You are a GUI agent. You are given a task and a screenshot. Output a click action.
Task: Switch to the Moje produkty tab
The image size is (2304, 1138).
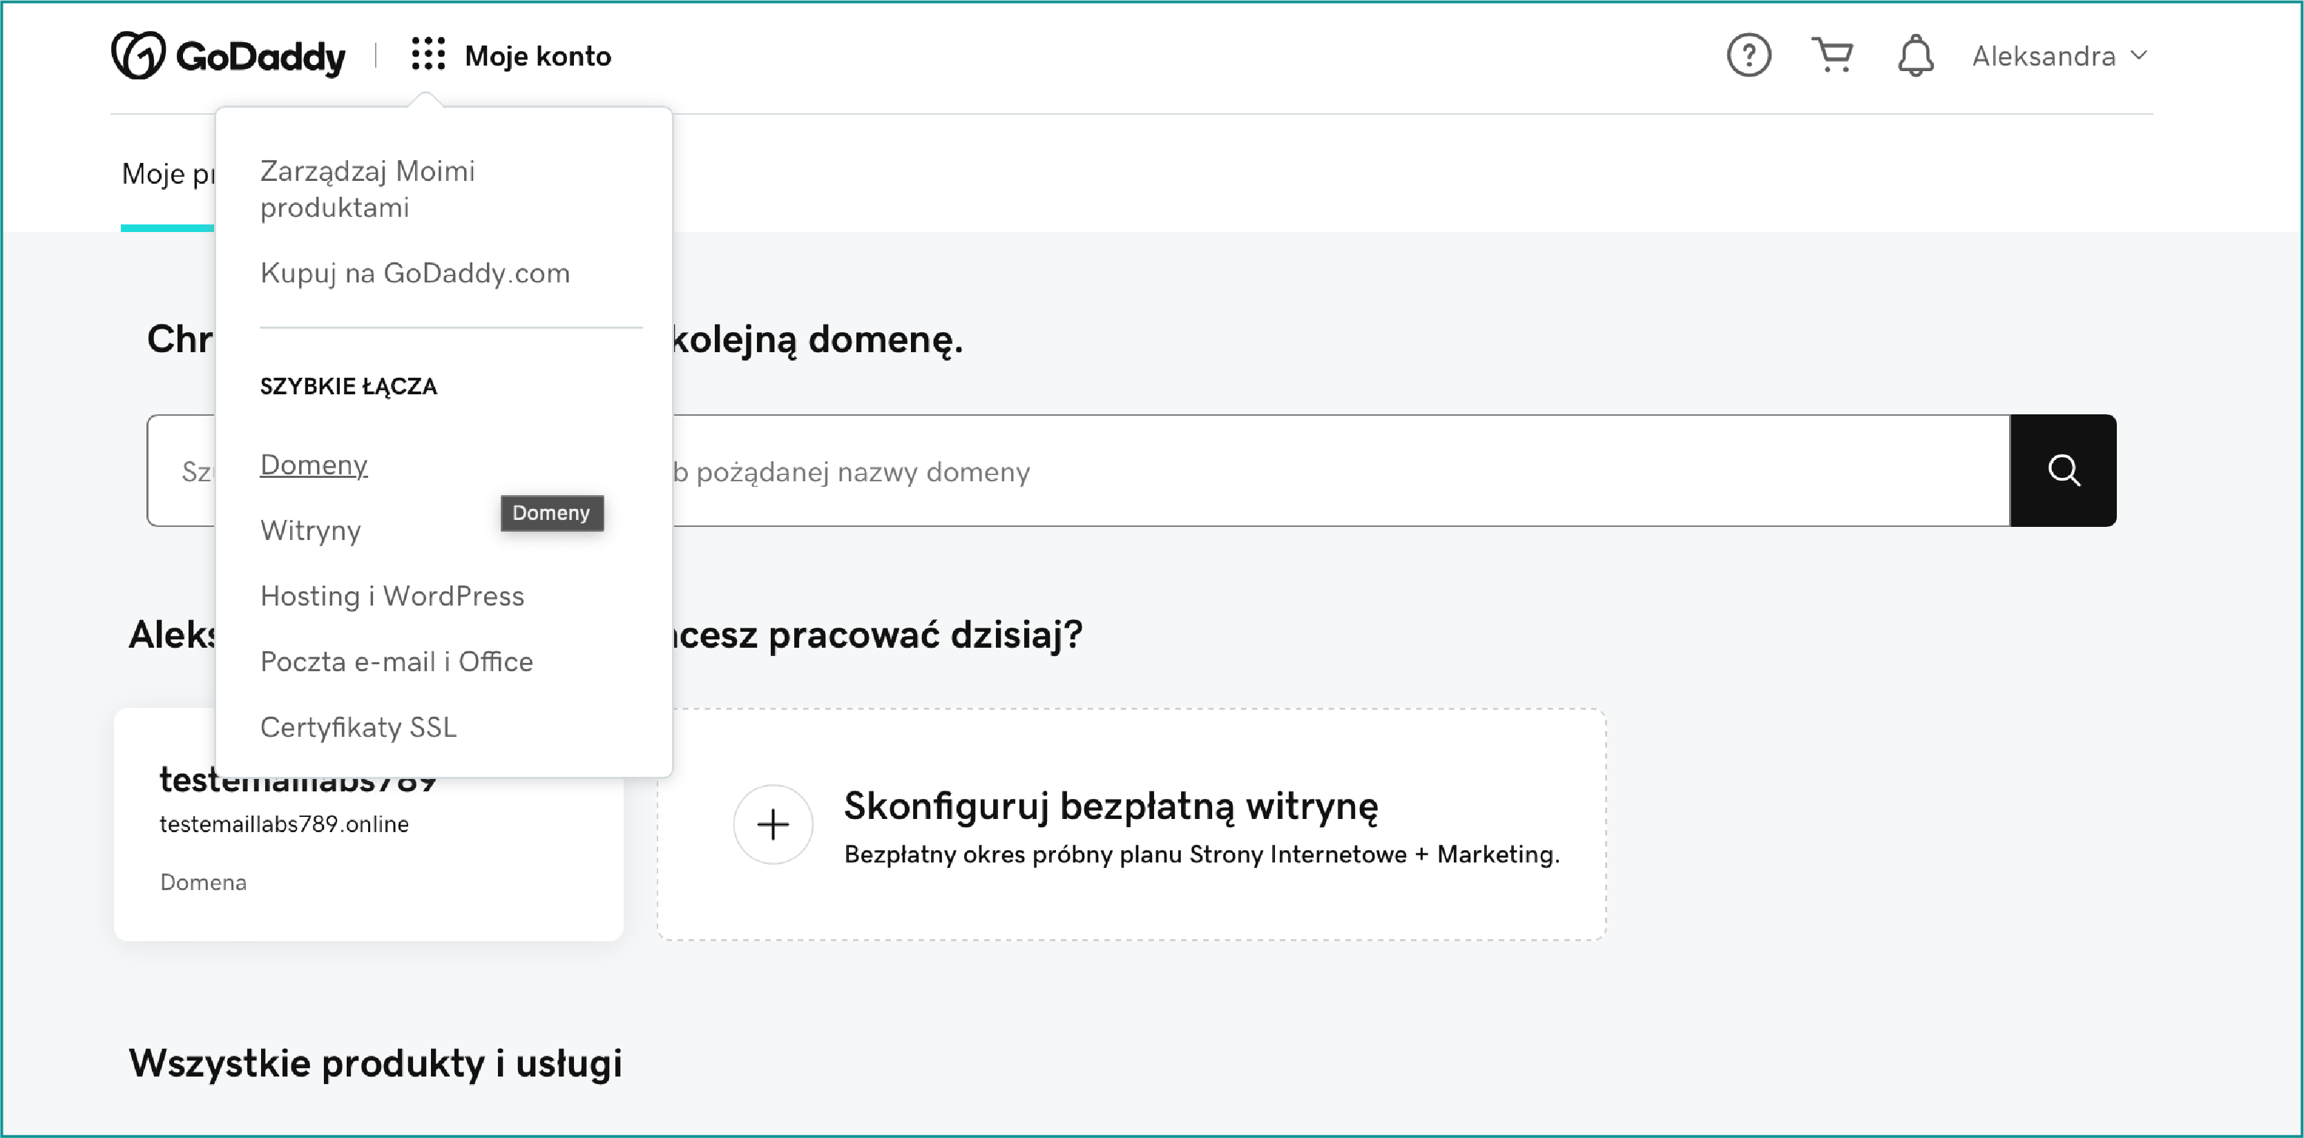pyautogui.click(x=167, y=175)
